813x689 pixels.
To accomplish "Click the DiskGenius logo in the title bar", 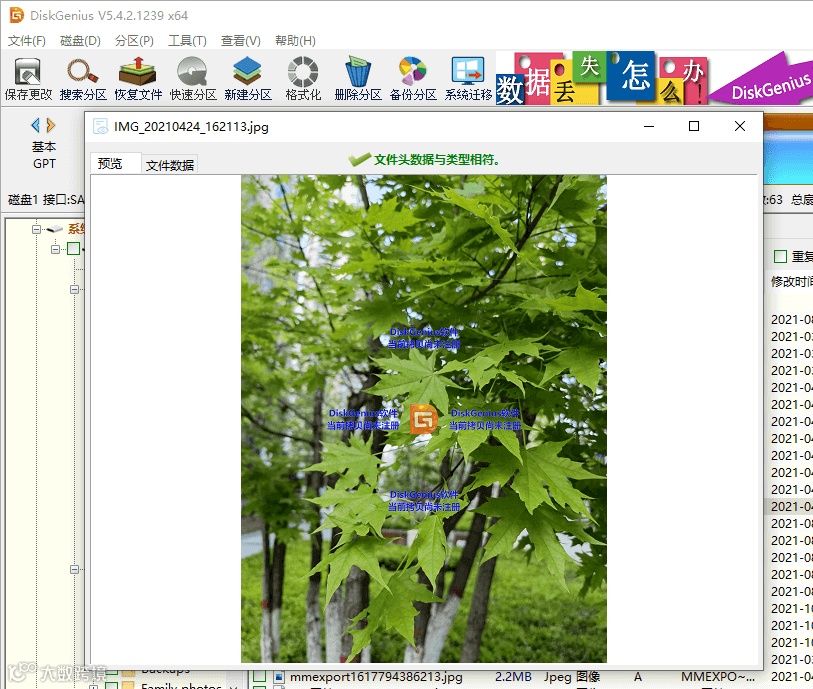I will pyautogui.click(x=17, y=15).
